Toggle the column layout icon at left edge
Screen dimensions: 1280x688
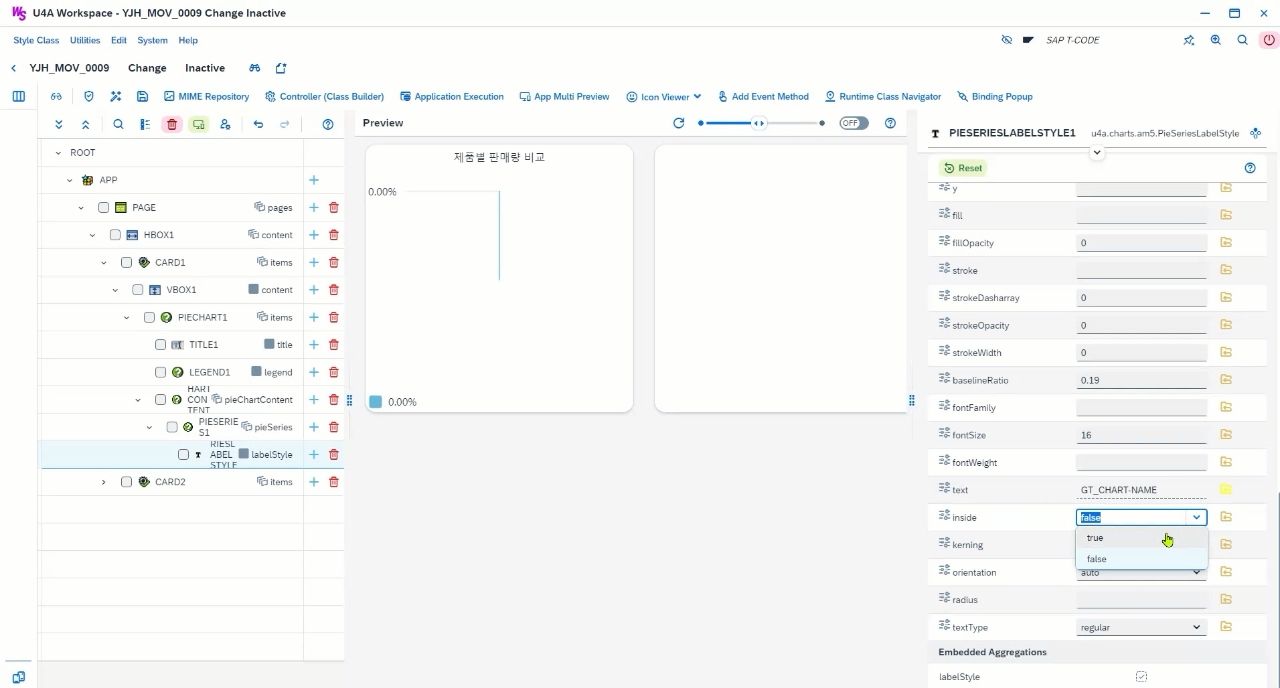(18, 97)
